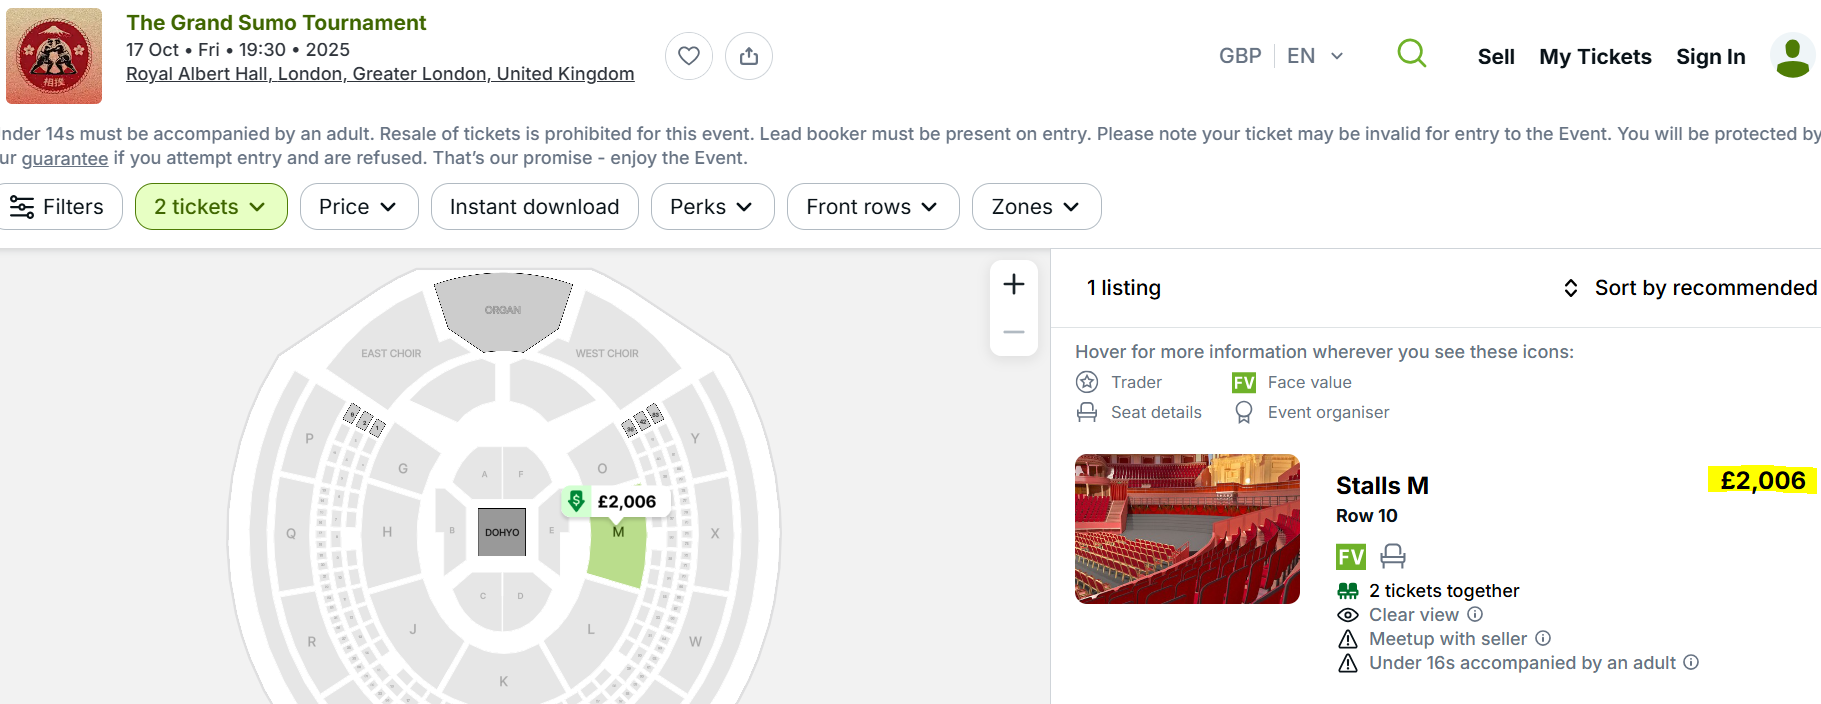Open the guarantee link
The image size is (1821, 704).
pyautogui.click(x=65, y=158)
